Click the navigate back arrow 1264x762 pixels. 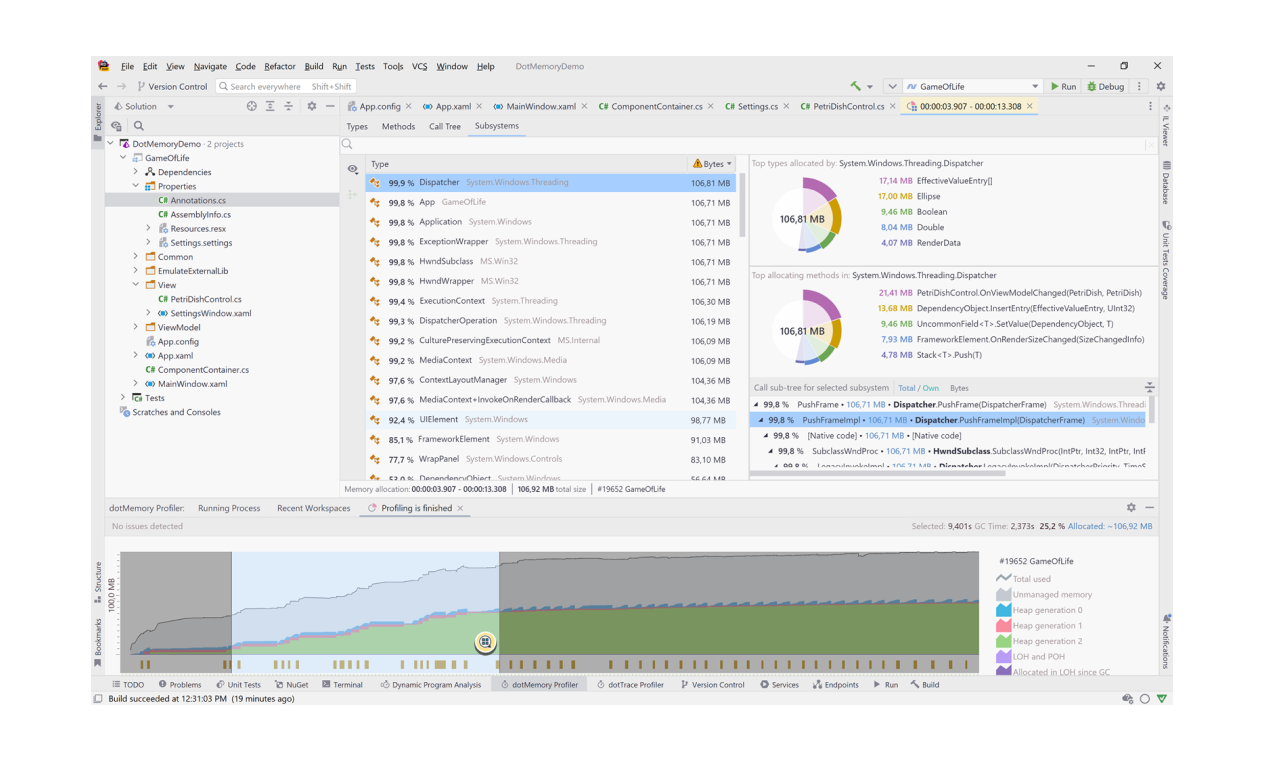103,87
